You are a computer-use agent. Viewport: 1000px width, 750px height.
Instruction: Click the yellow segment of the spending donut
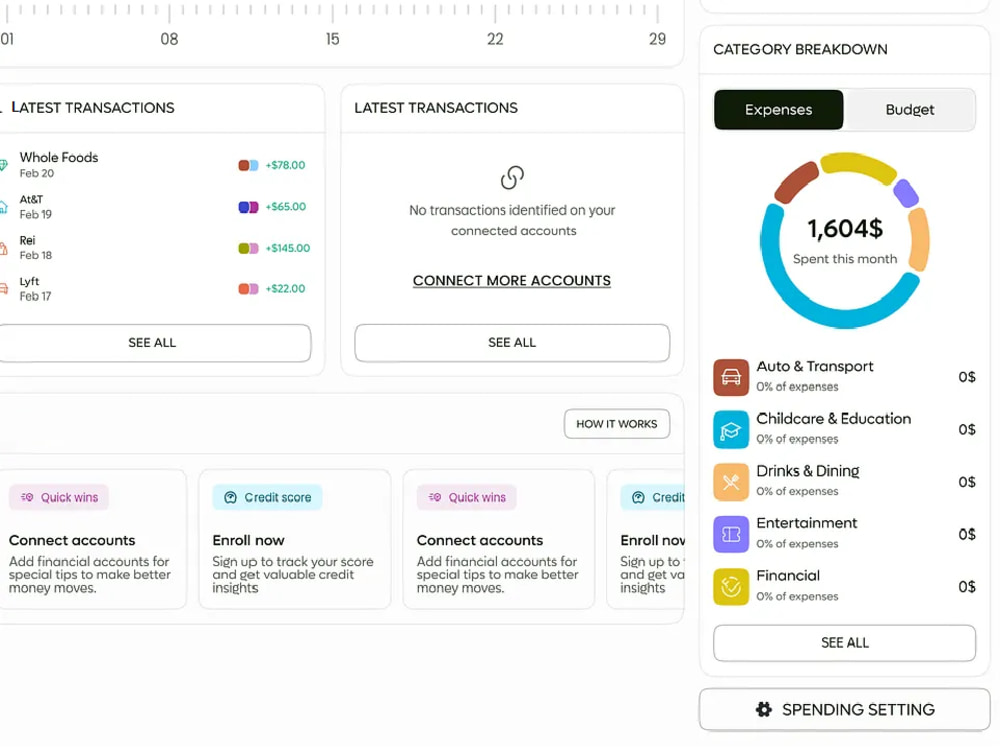point(860,164)
